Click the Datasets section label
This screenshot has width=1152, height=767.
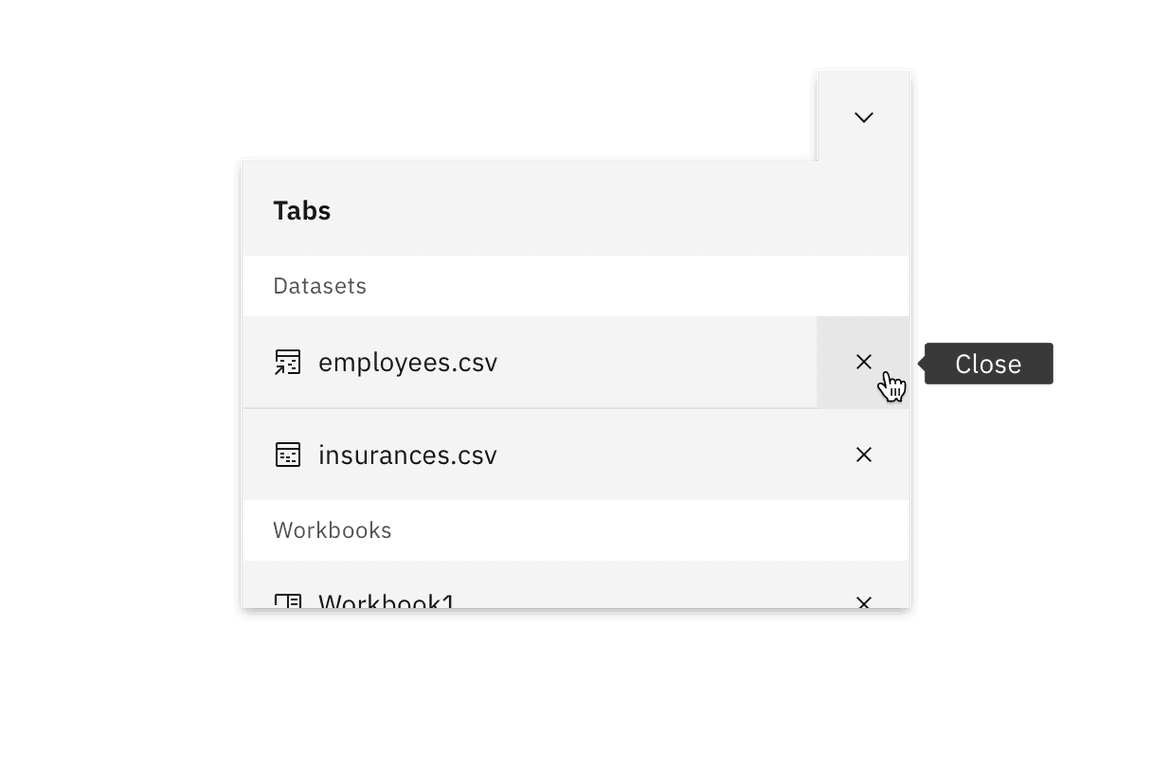(x=320, y=286)
